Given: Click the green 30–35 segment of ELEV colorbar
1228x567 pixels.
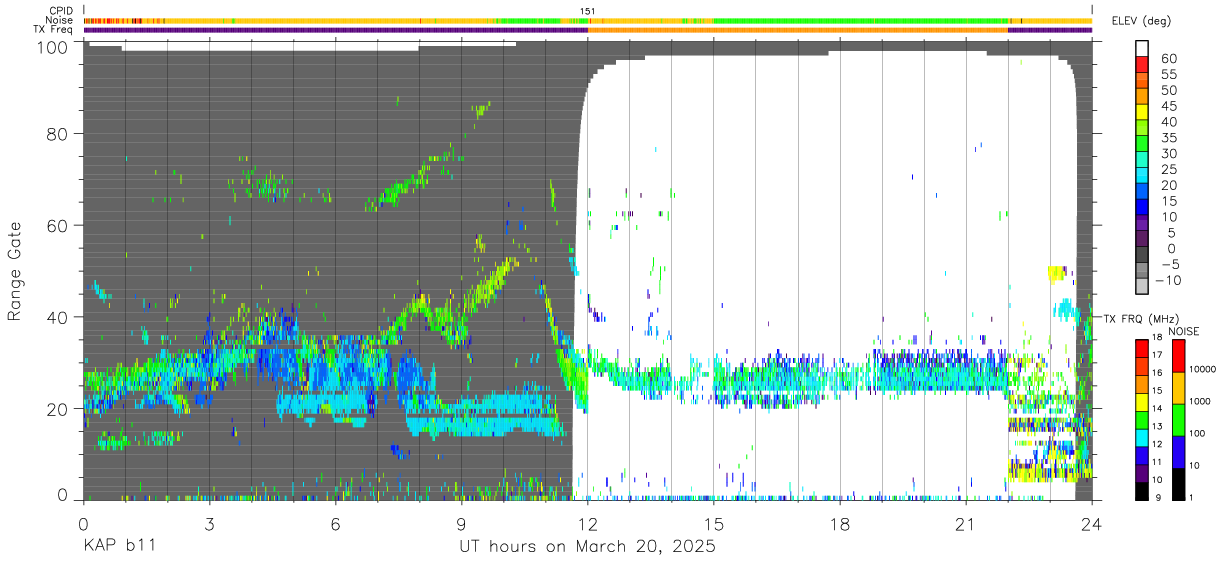Looking at the screenshot, I should pyautogui.click(x=1143, y=145).
